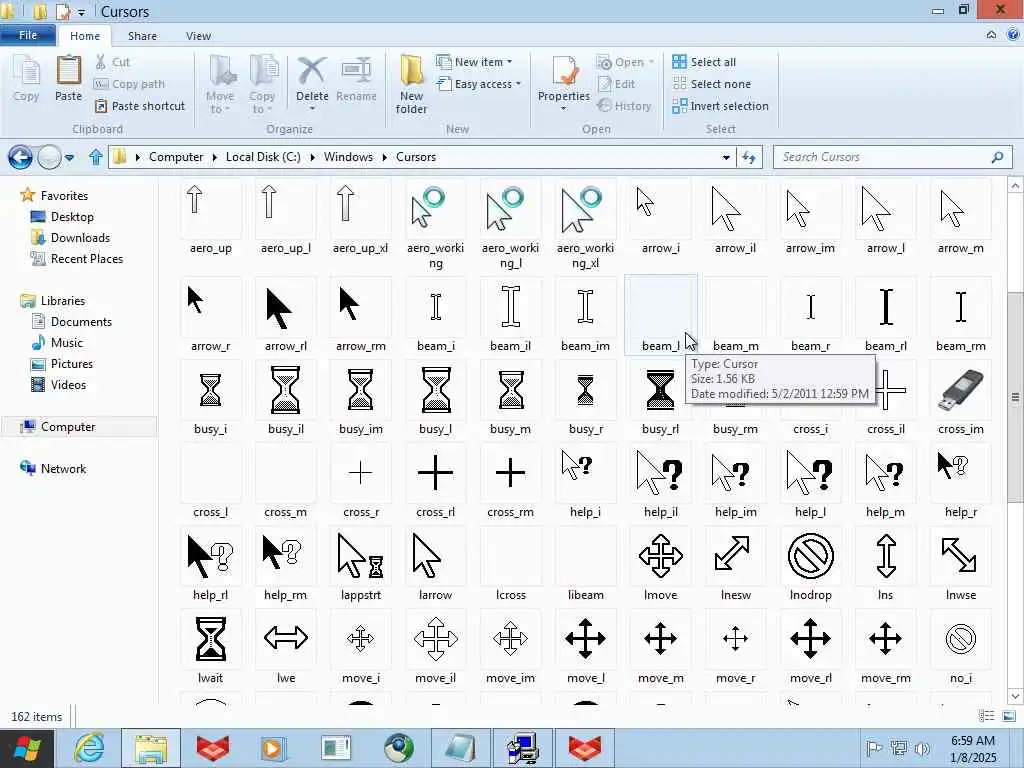Select the lnodrop prohibited cursor file
1024x768 pixels.
pyautogui.click(x=810, y=564)
